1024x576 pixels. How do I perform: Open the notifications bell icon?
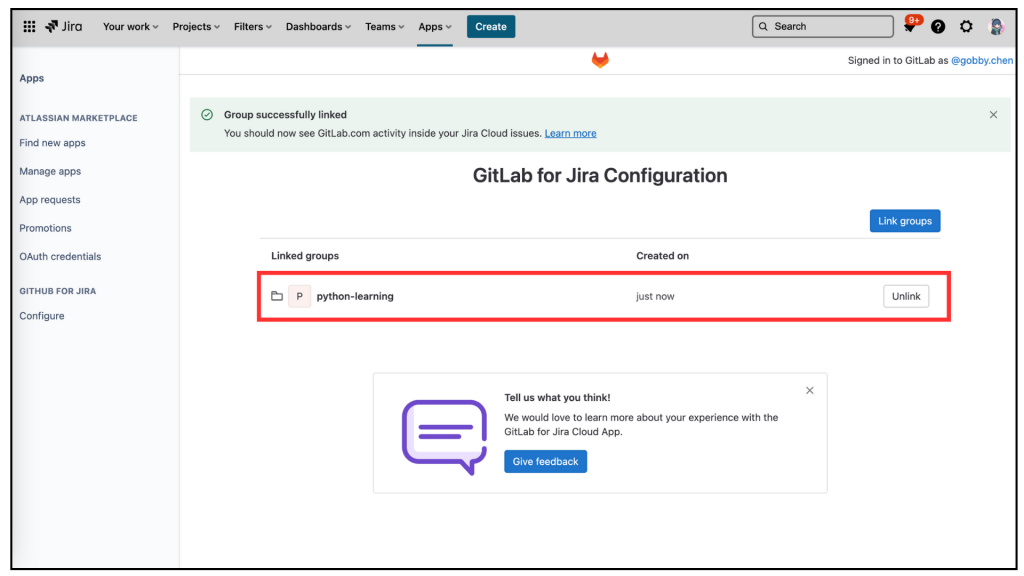point(910,27)
